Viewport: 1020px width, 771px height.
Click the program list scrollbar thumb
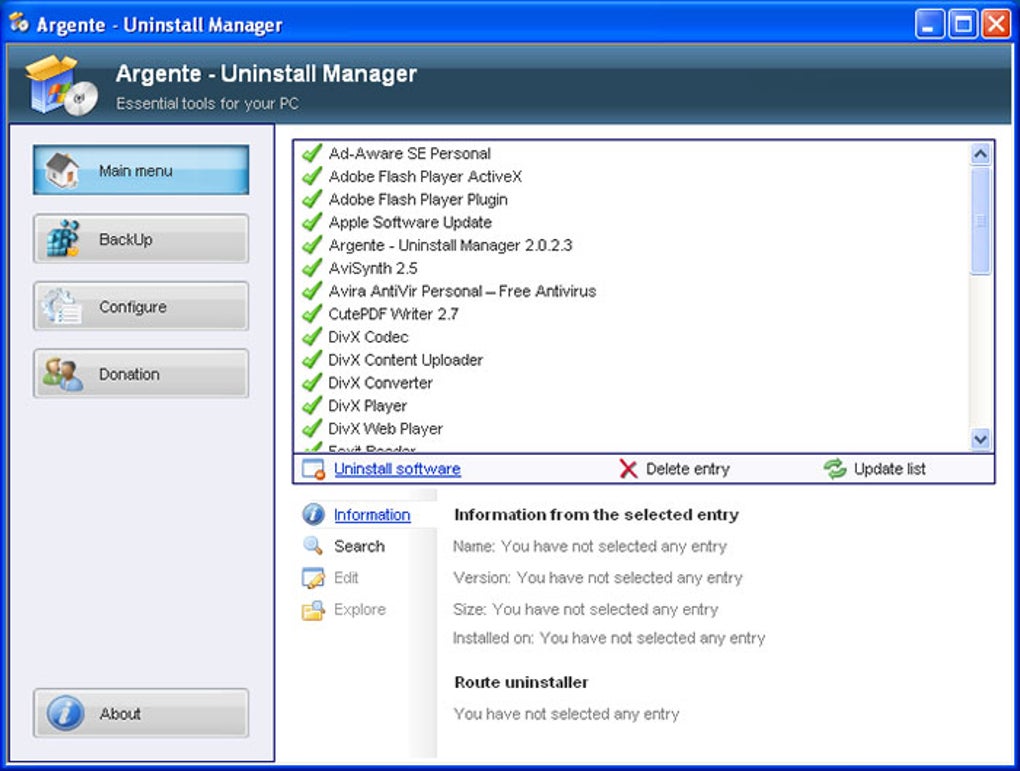point(980,221)
